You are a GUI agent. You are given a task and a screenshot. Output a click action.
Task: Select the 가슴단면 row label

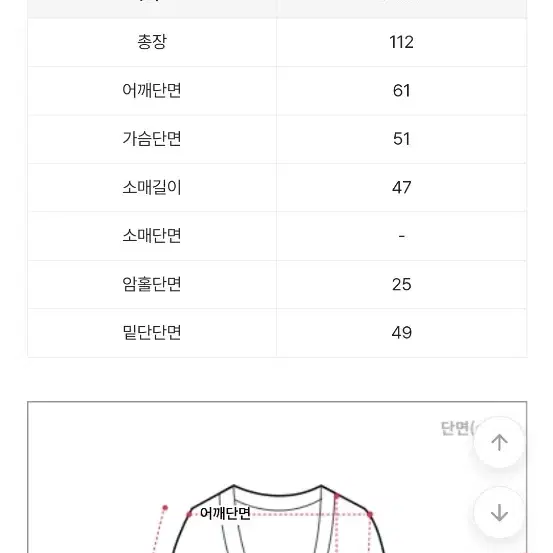pos(152,139)
